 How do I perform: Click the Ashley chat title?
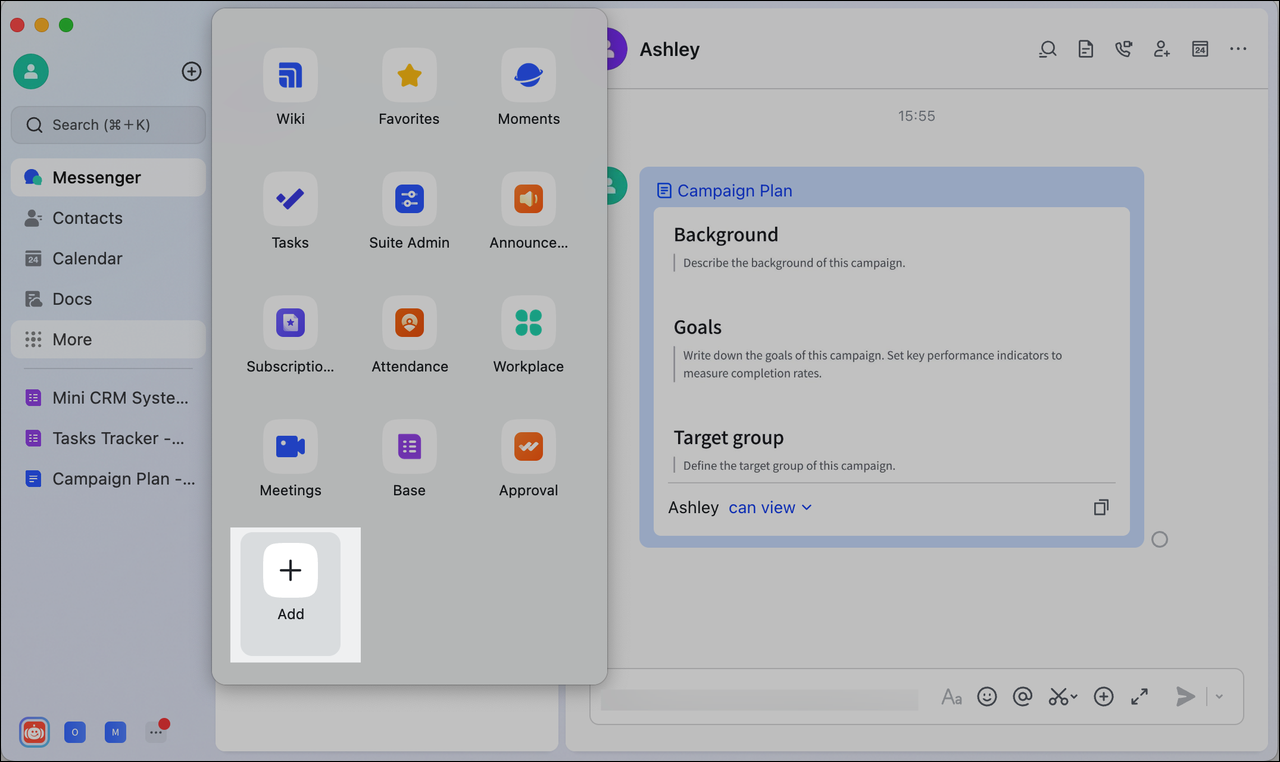669,49
